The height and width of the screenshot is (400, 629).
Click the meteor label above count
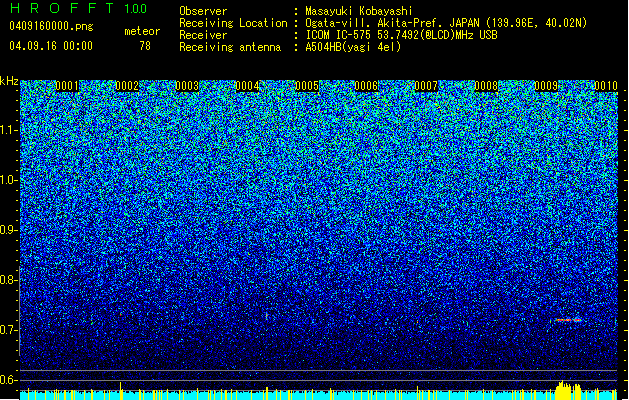point(142,31)
